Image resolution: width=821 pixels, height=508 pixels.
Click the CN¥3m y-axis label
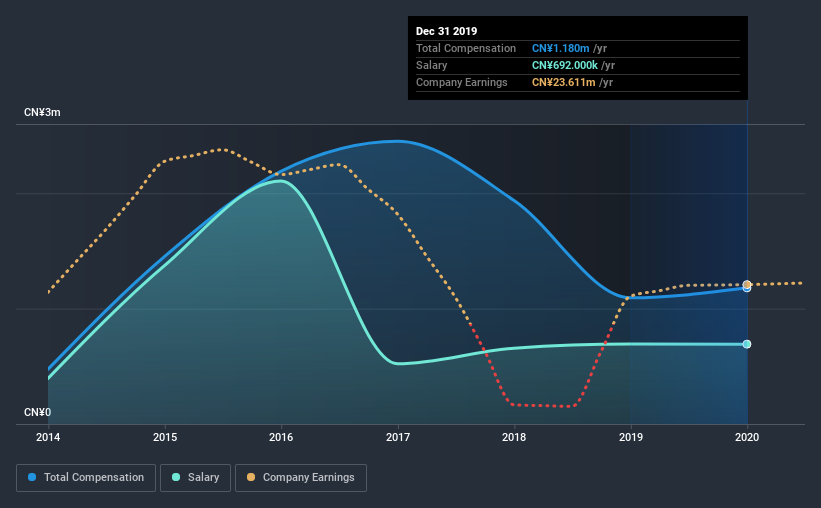pyautogui.click(x=42, y=113)
